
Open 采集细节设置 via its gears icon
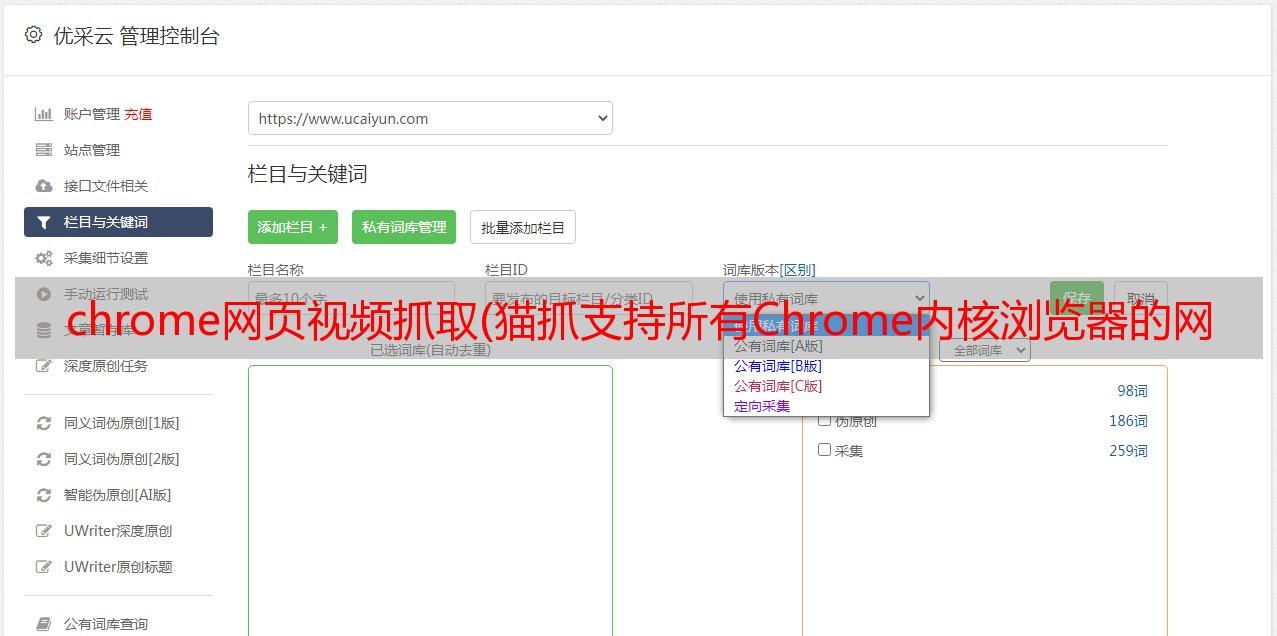(43, 258)
